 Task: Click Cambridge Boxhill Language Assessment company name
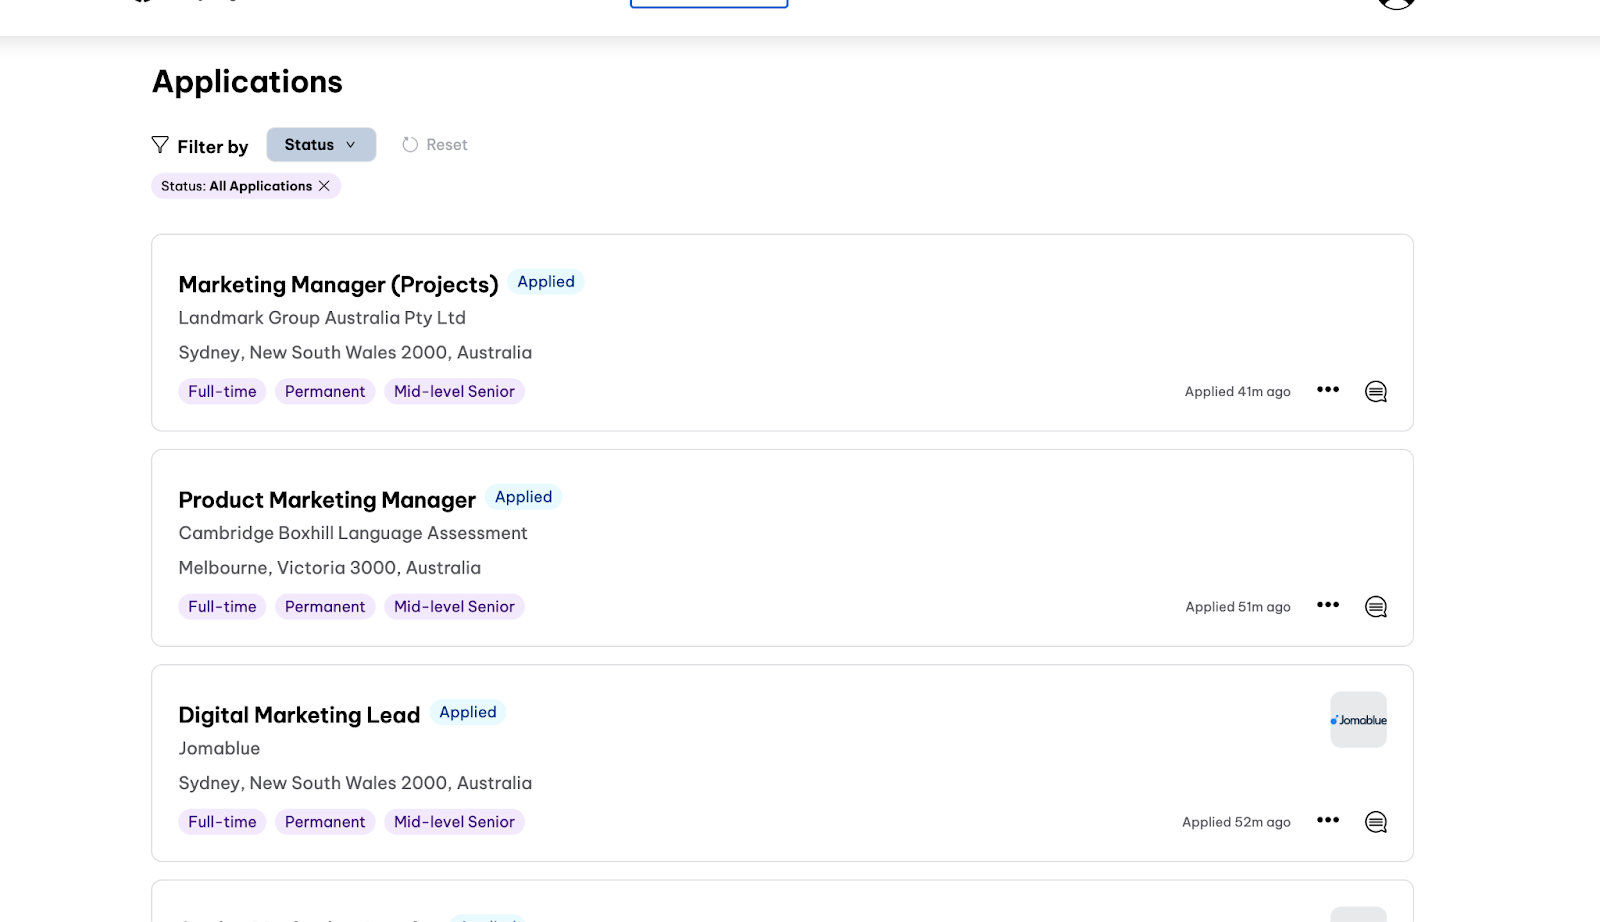click(353, 533)
